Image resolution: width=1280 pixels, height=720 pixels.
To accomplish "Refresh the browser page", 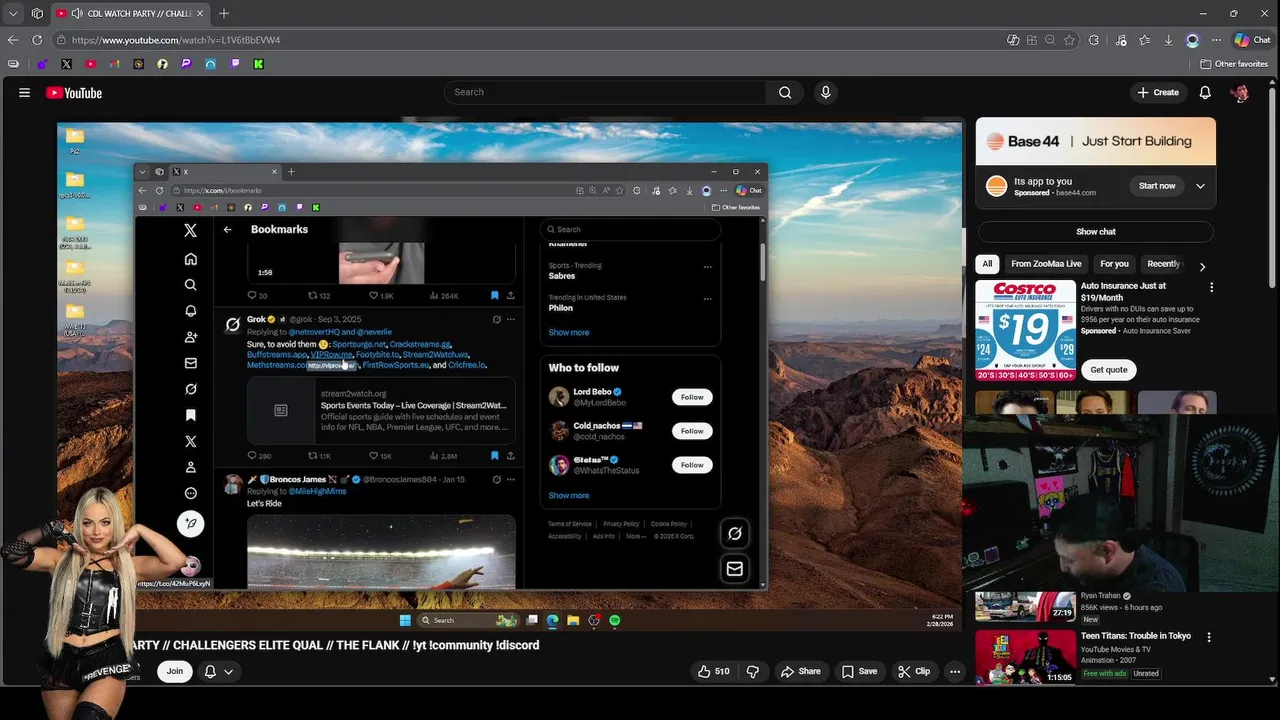I will pos(37,40).
